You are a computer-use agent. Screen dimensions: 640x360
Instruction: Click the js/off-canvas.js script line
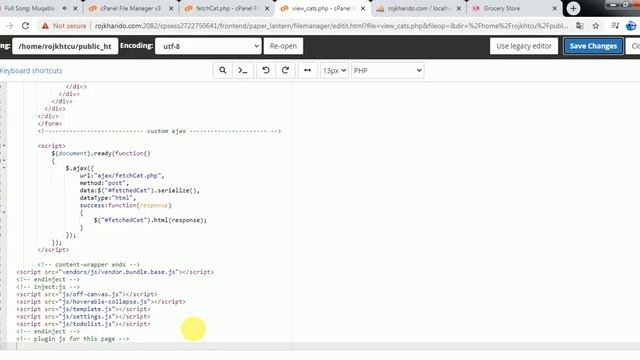coord(87,294)
